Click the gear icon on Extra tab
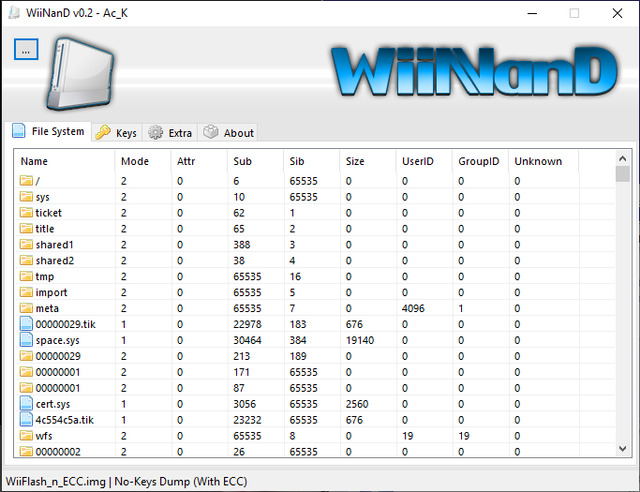This screenshot has width=640, height=492. click(x=156, y=133)
